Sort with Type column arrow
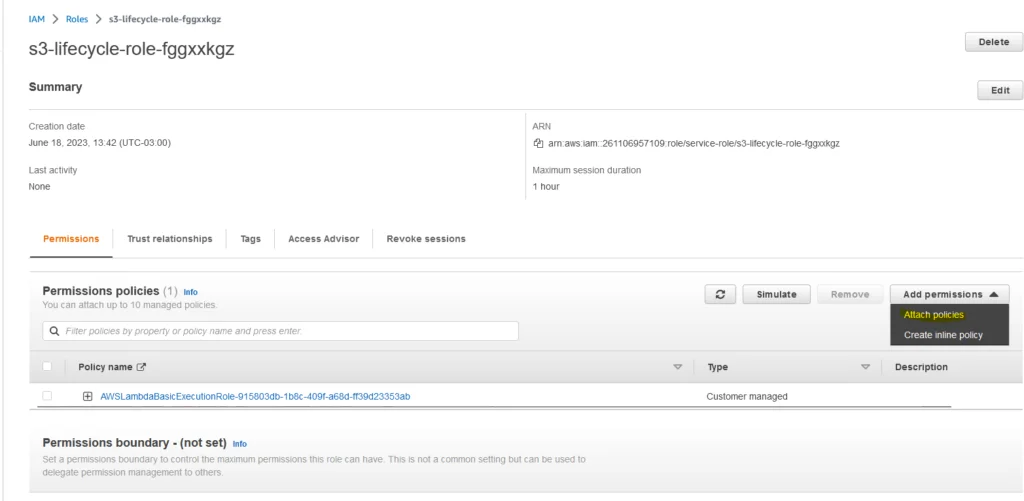Screen dimensions: 1024x501 pyautogui.click(x=865, y=367)
